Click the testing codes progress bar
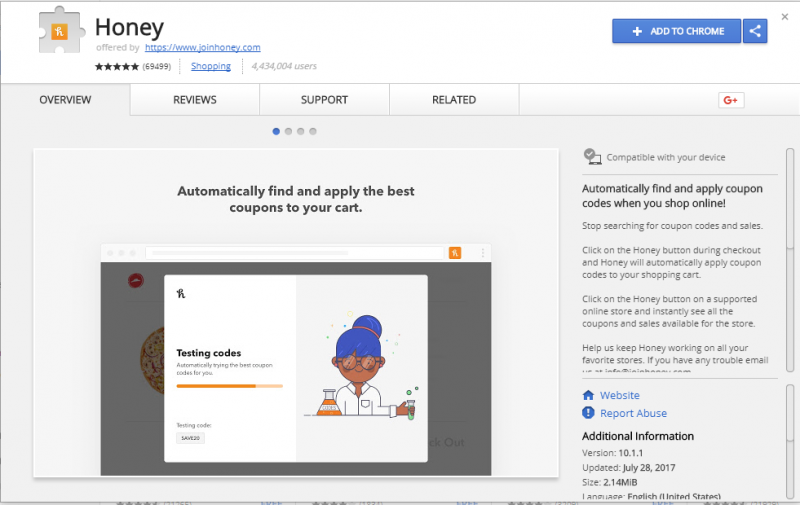This screenshot has height=505, width=800. 230,386
